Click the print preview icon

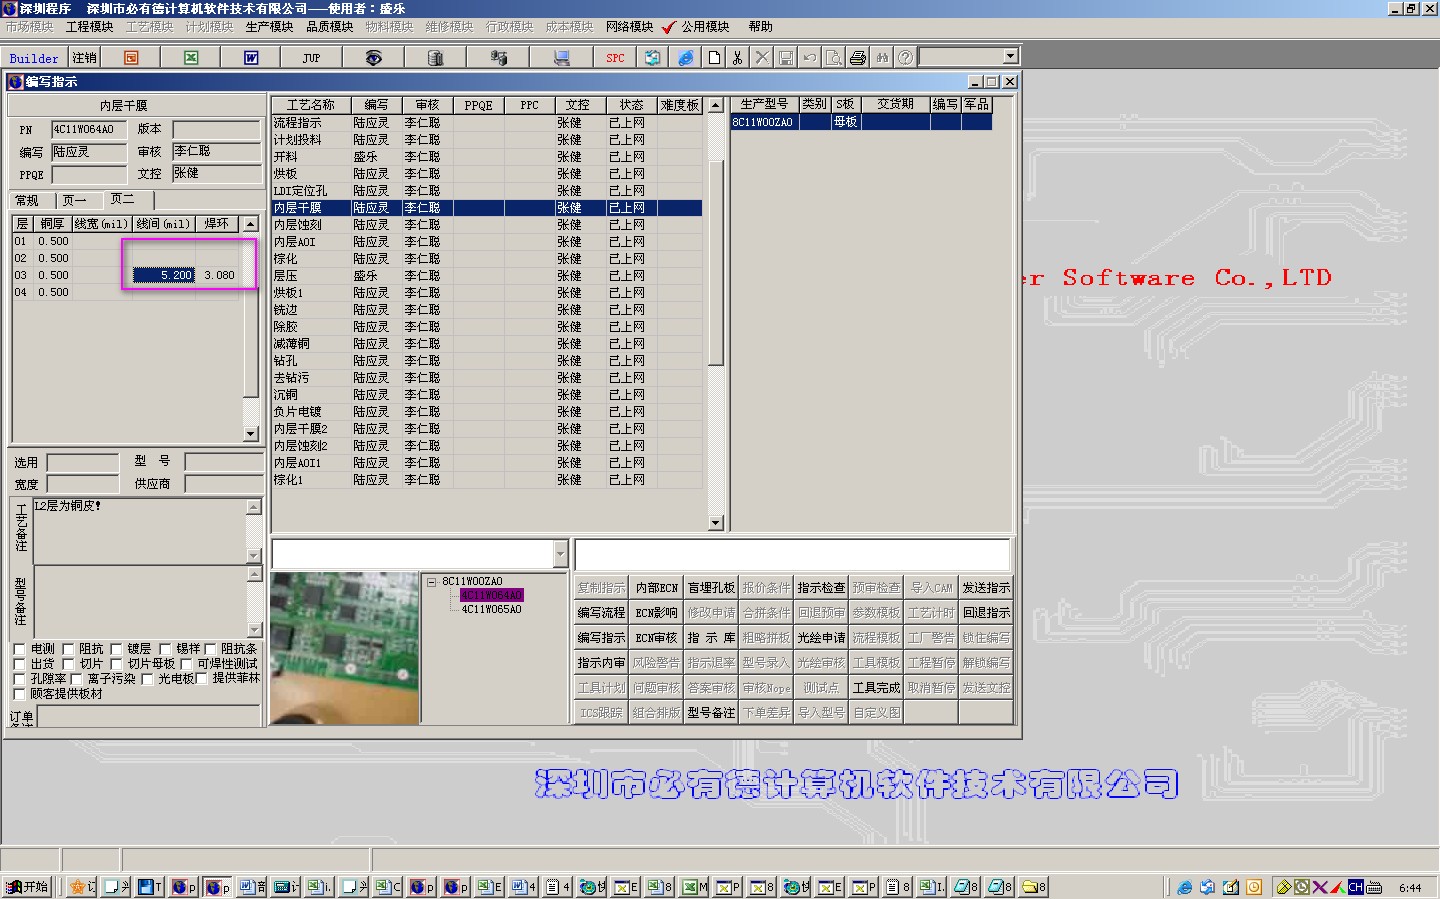[834, 58]
